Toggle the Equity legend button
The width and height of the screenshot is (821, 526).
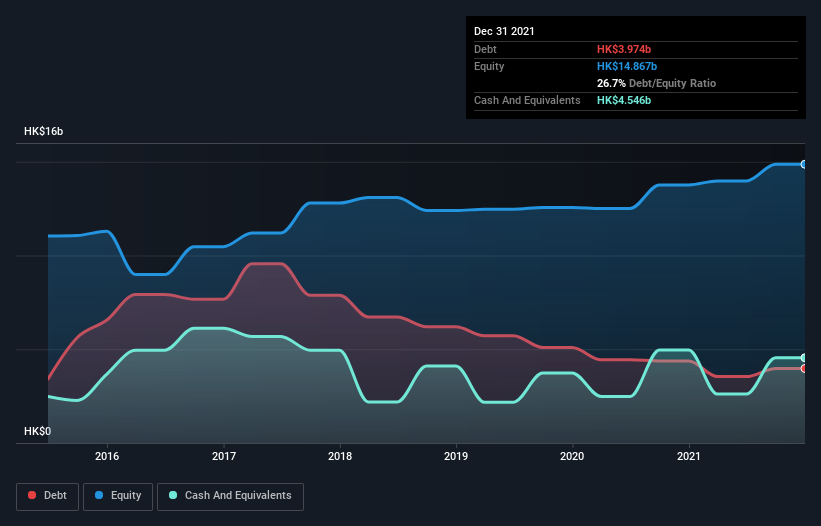click(118, 496)
